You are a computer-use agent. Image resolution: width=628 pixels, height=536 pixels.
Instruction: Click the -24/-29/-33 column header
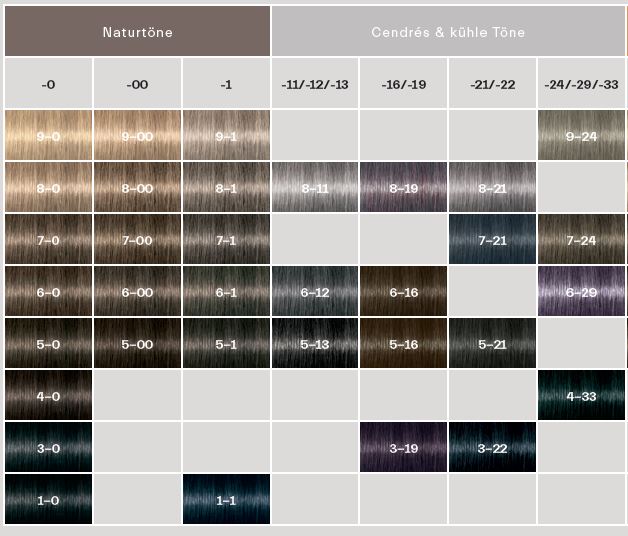pos(581,84)
